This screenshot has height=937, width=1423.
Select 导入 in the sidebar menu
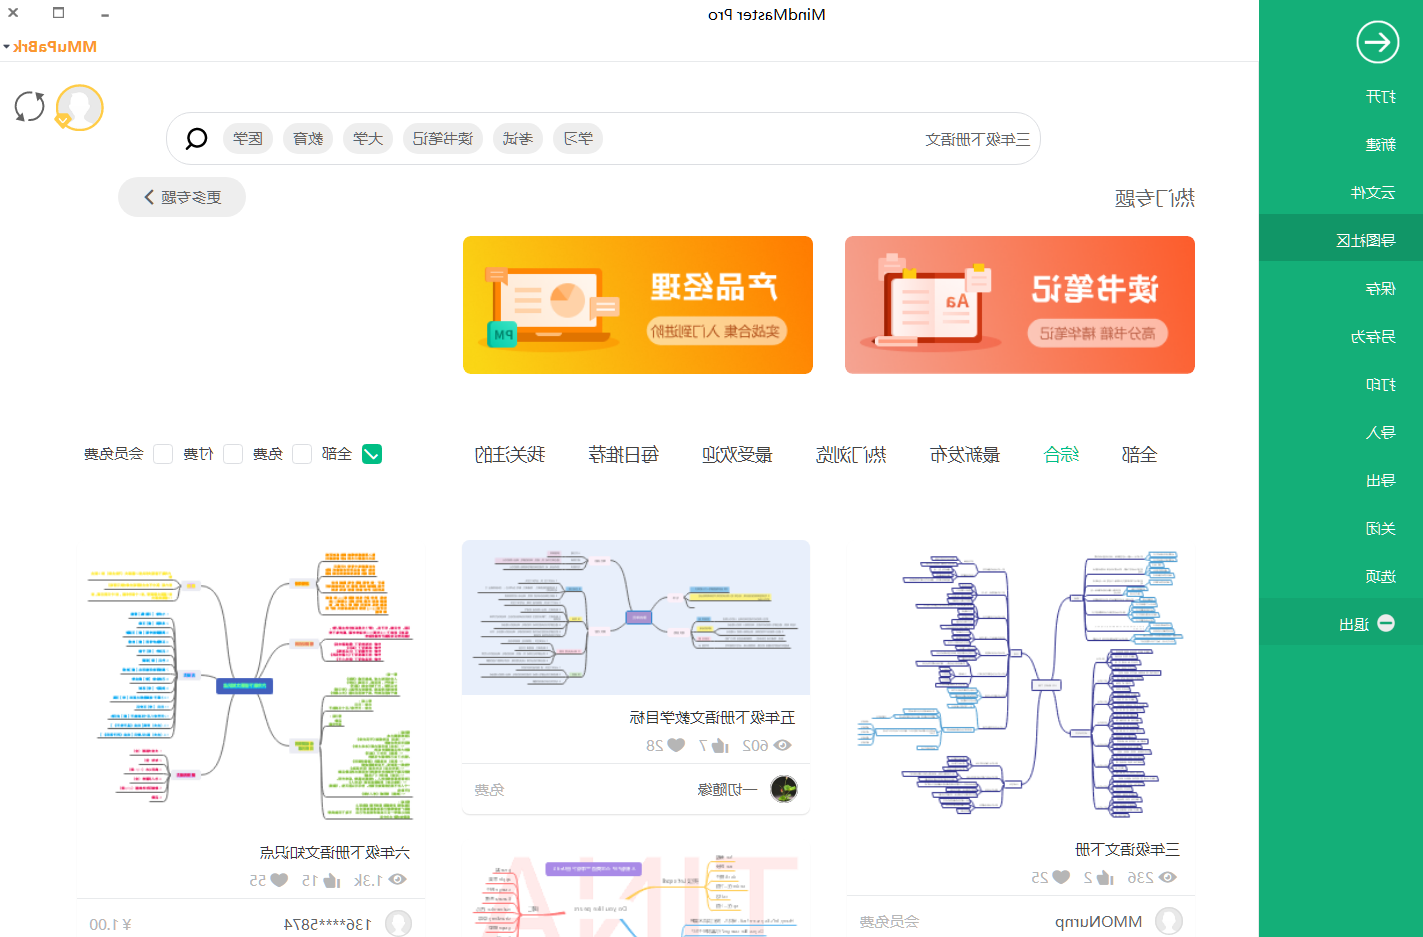point(1341,432)
